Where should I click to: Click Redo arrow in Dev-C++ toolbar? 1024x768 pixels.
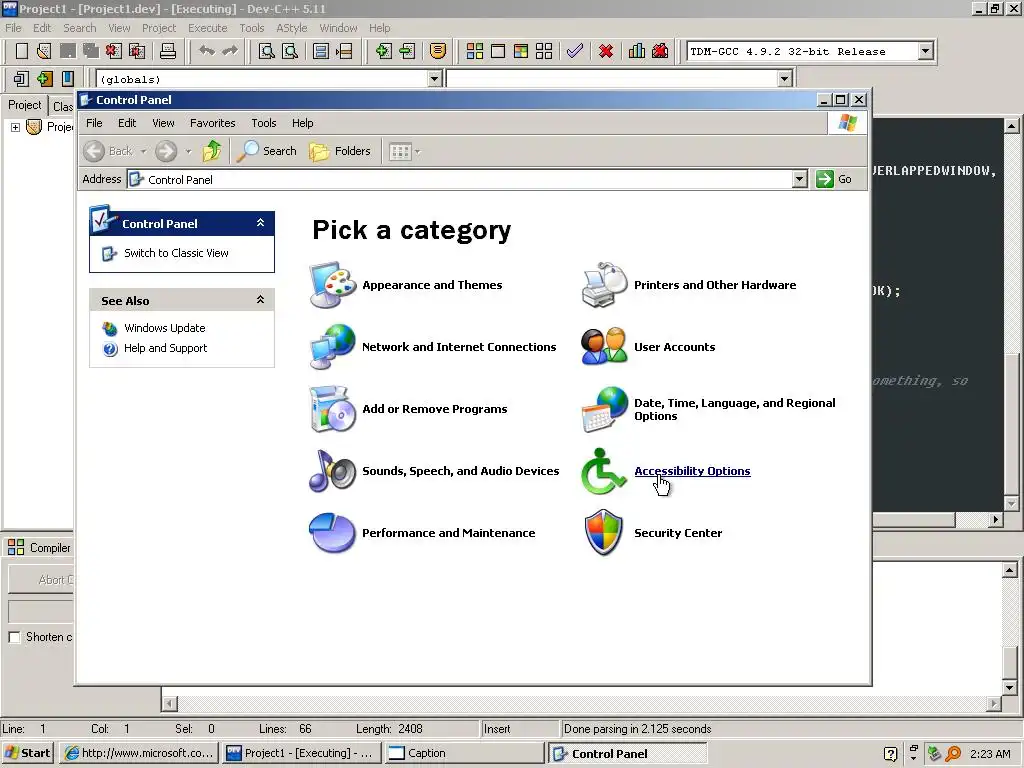[x=230, y=51]
